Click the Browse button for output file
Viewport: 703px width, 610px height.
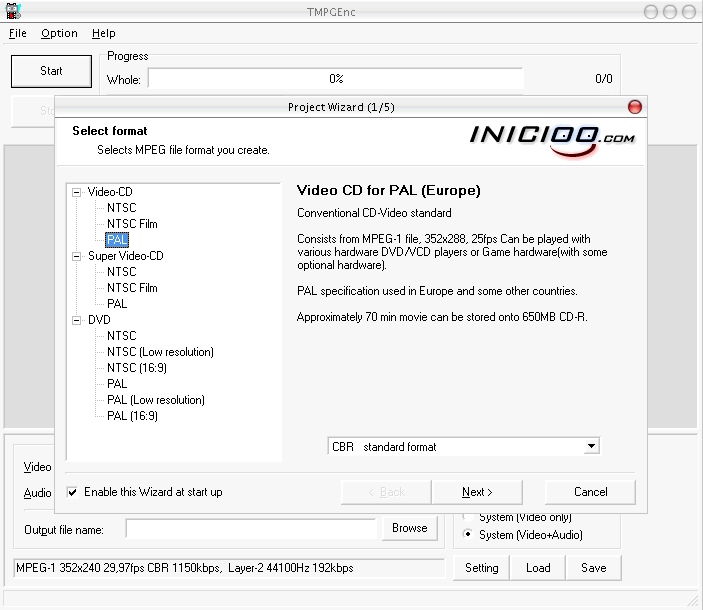pyautogui.click(x=410, y=528)
